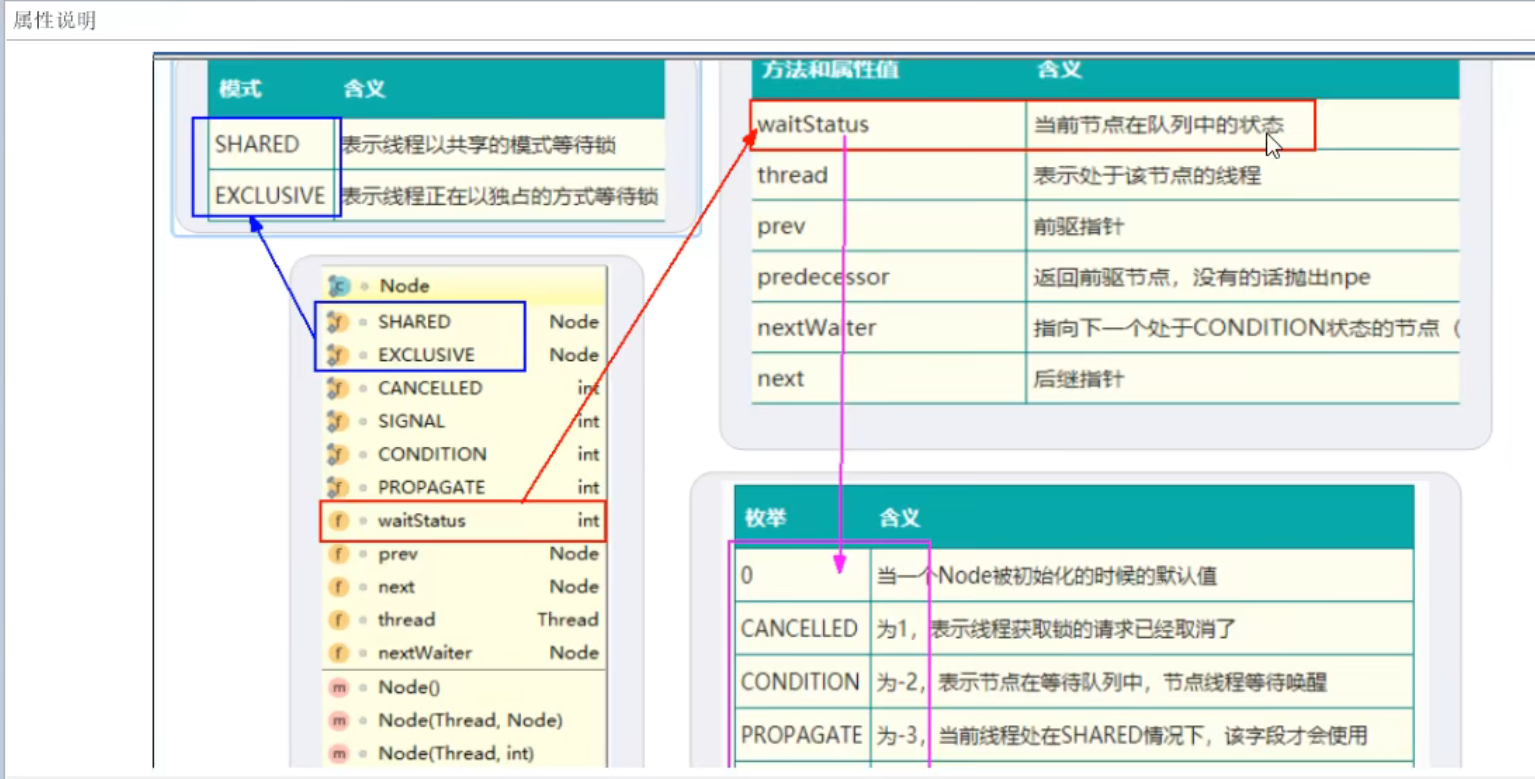Click the static field icon beside SHARED
The width and height of the screenshot is (1535, 779).
(338, 322)
